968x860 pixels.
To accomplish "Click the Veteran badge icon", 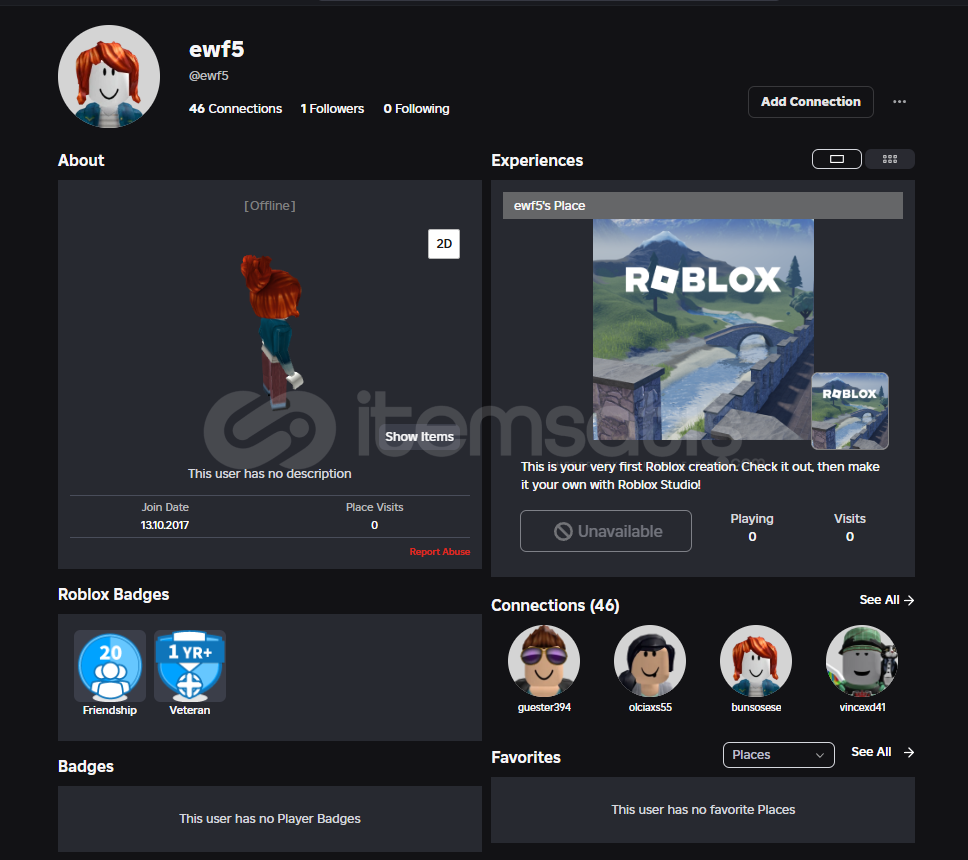I will coord(189,665).
